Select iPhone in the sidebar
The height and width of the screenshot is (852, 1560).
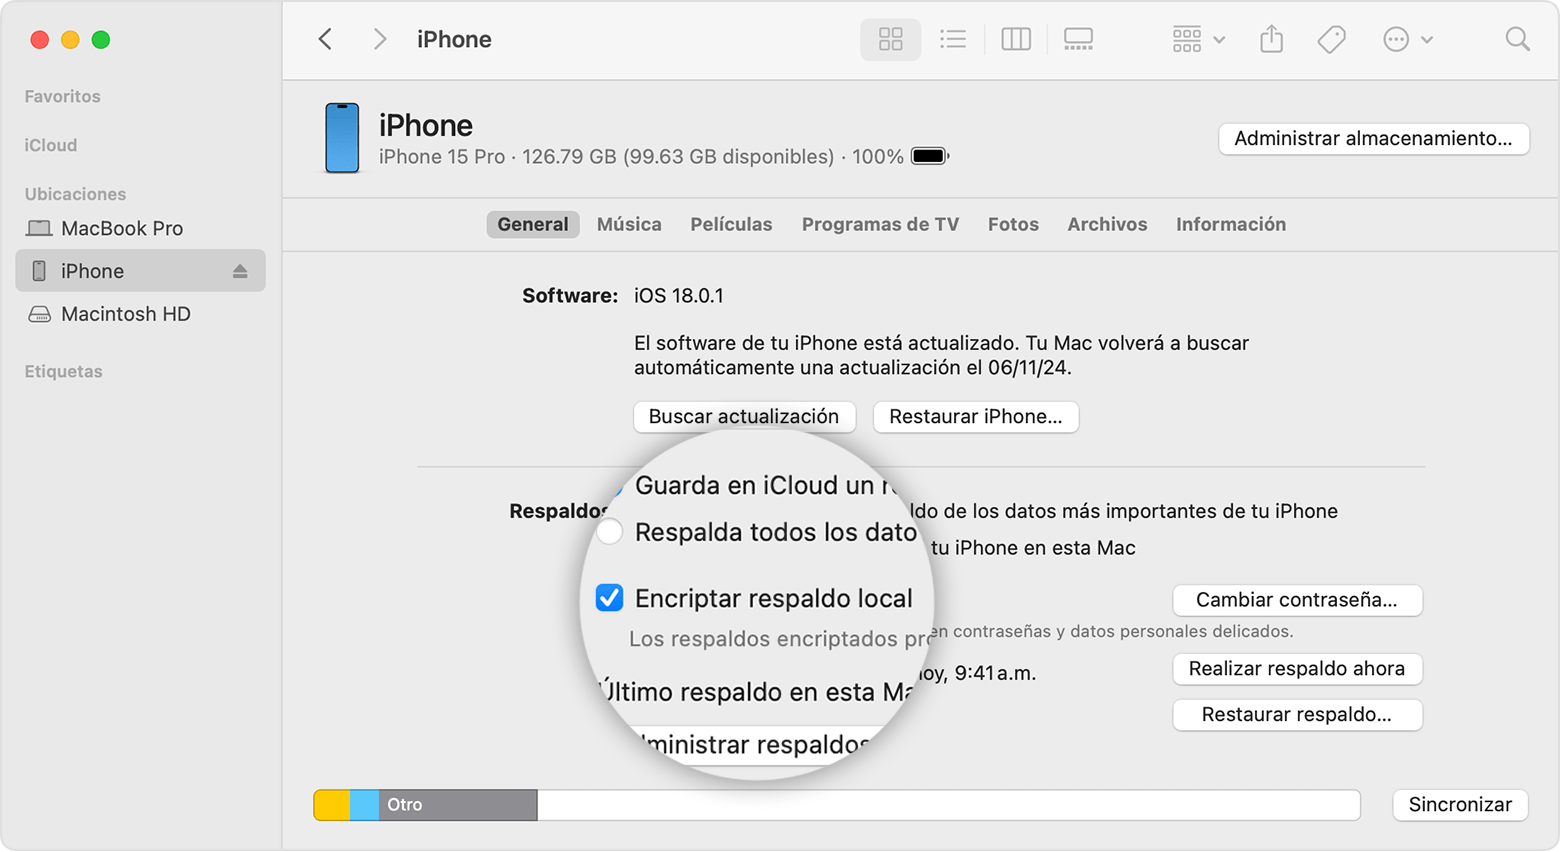pyautogui.click(x=141, y=271)
